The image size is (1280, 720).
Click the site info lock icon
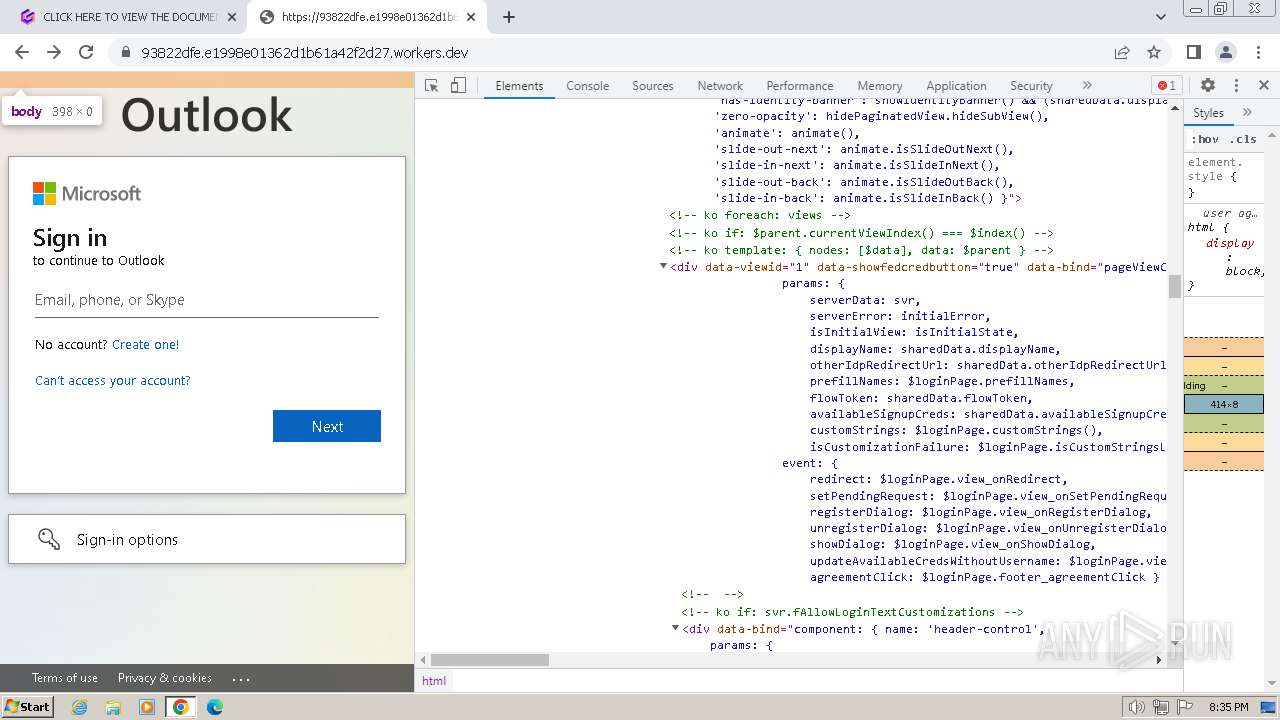click(x=124, y=52)
